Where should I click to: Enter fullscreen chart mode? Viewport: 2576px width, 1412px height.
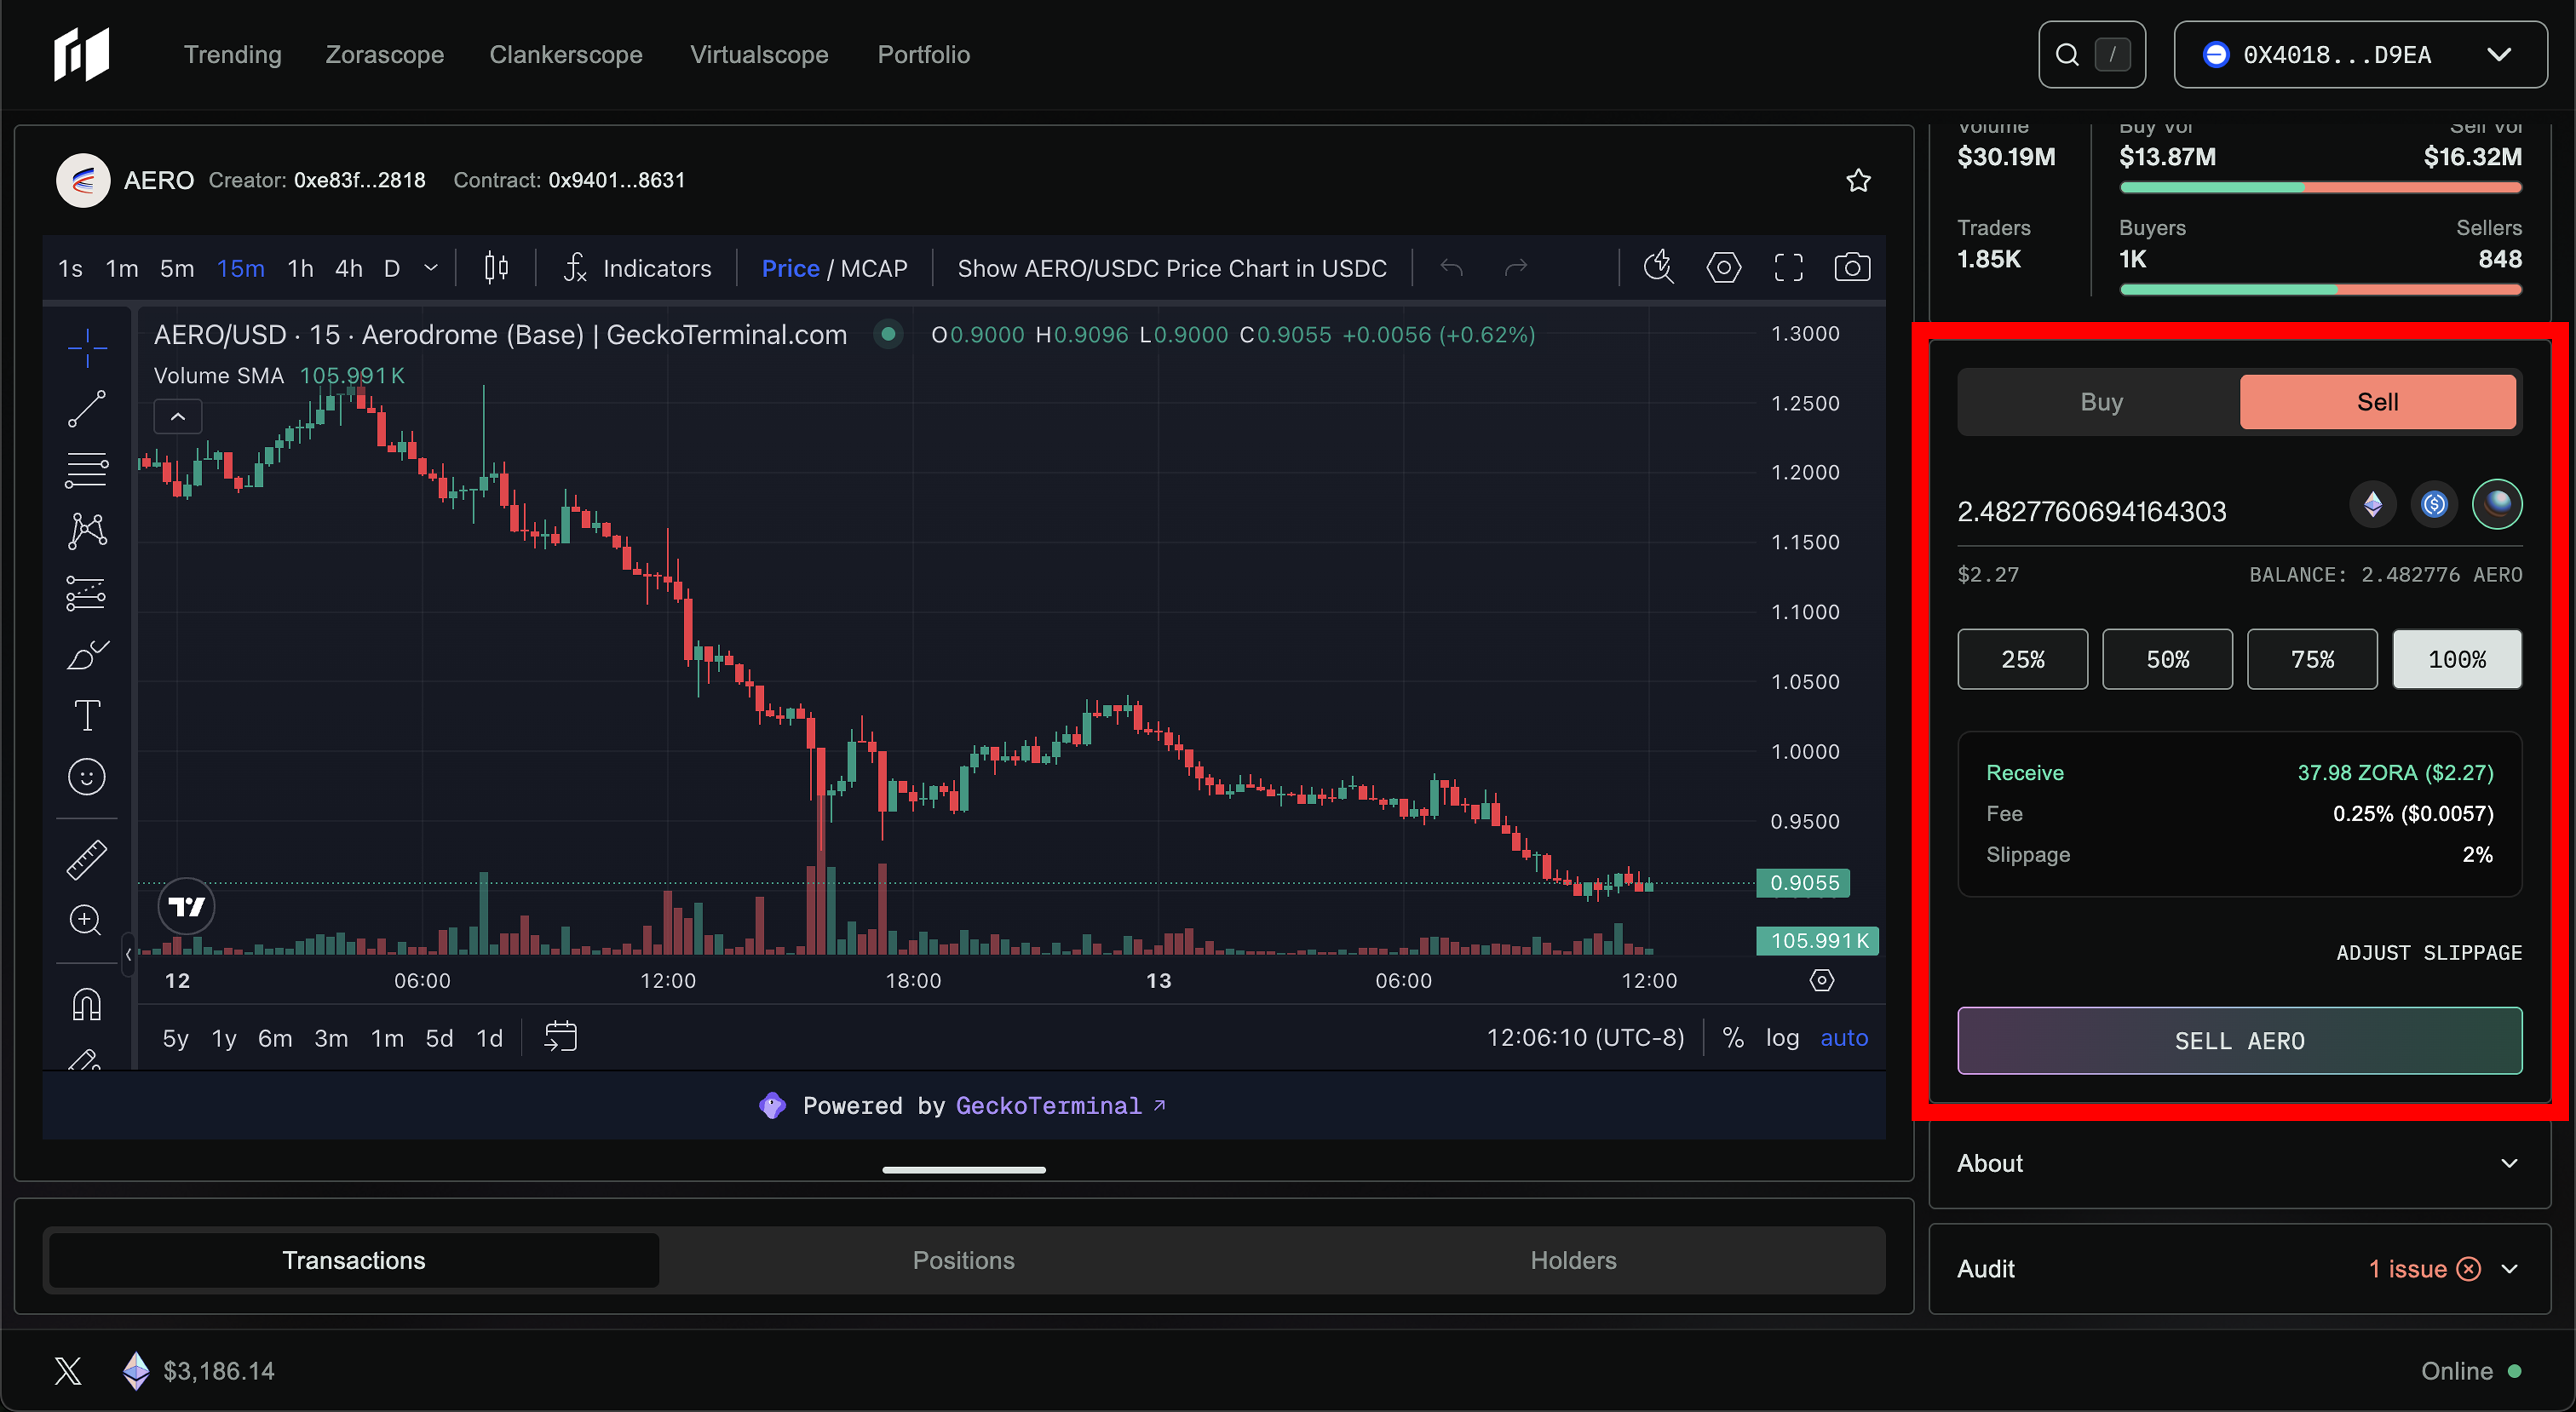point(1788,268)
